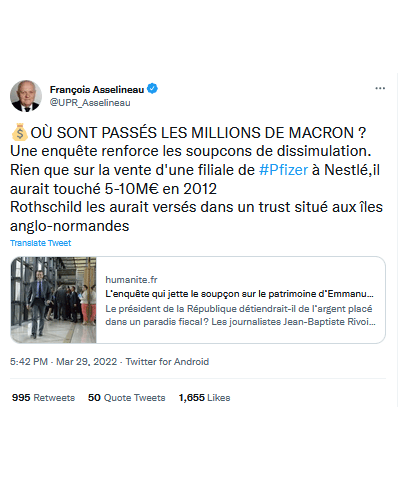The image size is (405, 492).
Task: Click the blue verified badge icon
Action: pyautogui.click(x=152, y=89)
